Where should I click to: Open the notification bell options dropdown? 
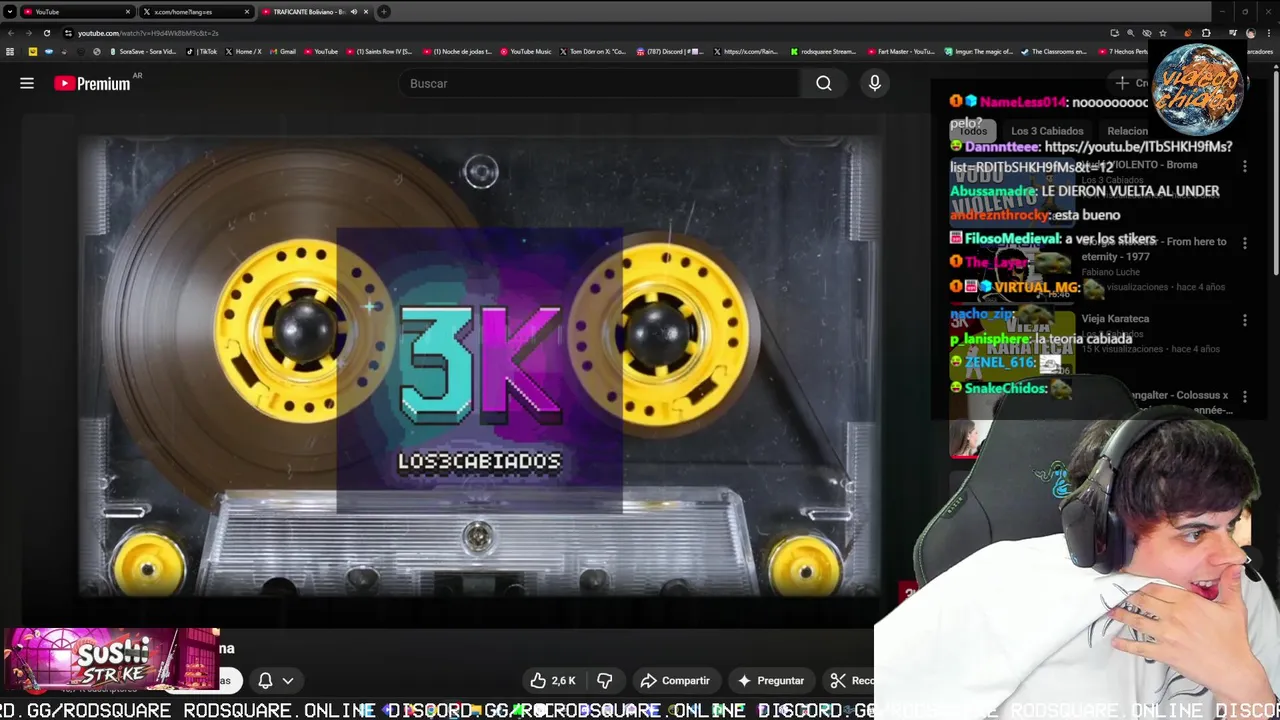pyautogui.click(x=276, y=680)
